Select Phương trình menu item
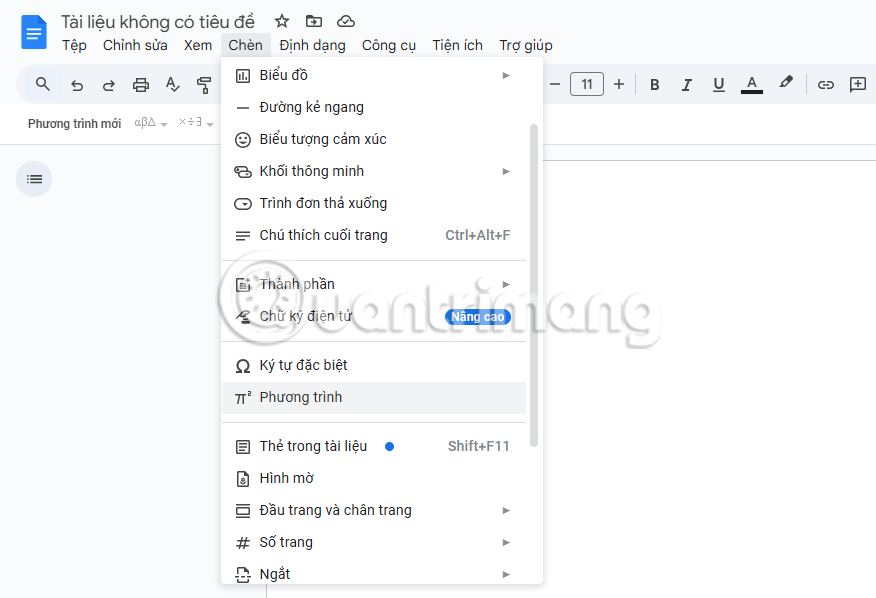This screenshot has width=876, height=598. pyautogui.click(x=374, y=398)
